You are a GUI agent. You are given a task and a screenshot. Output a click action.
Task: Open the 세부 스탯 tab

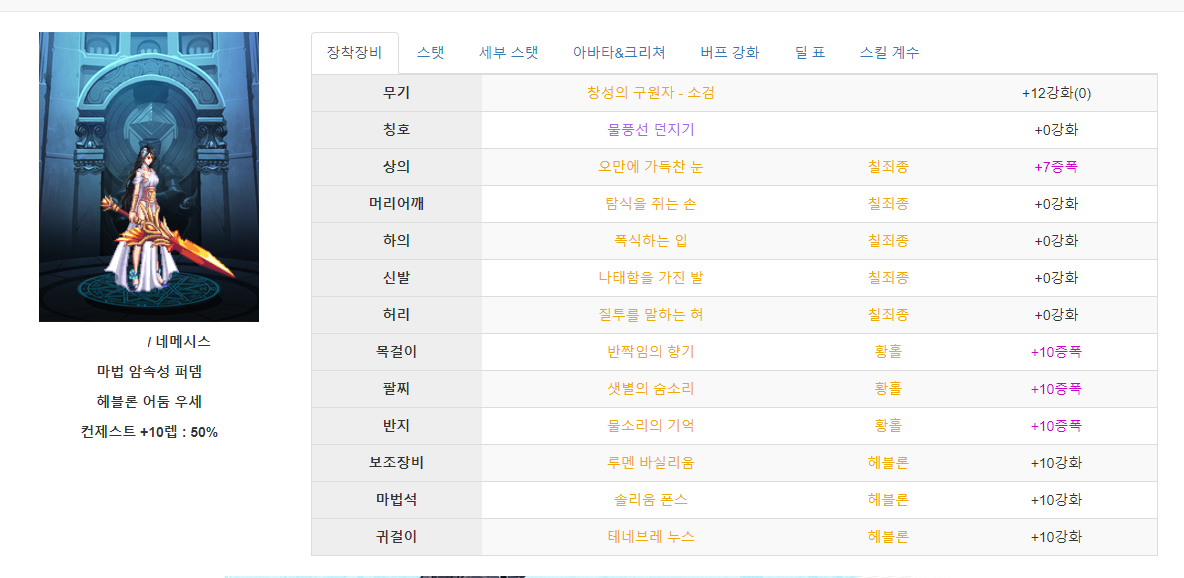coord(509,53)
